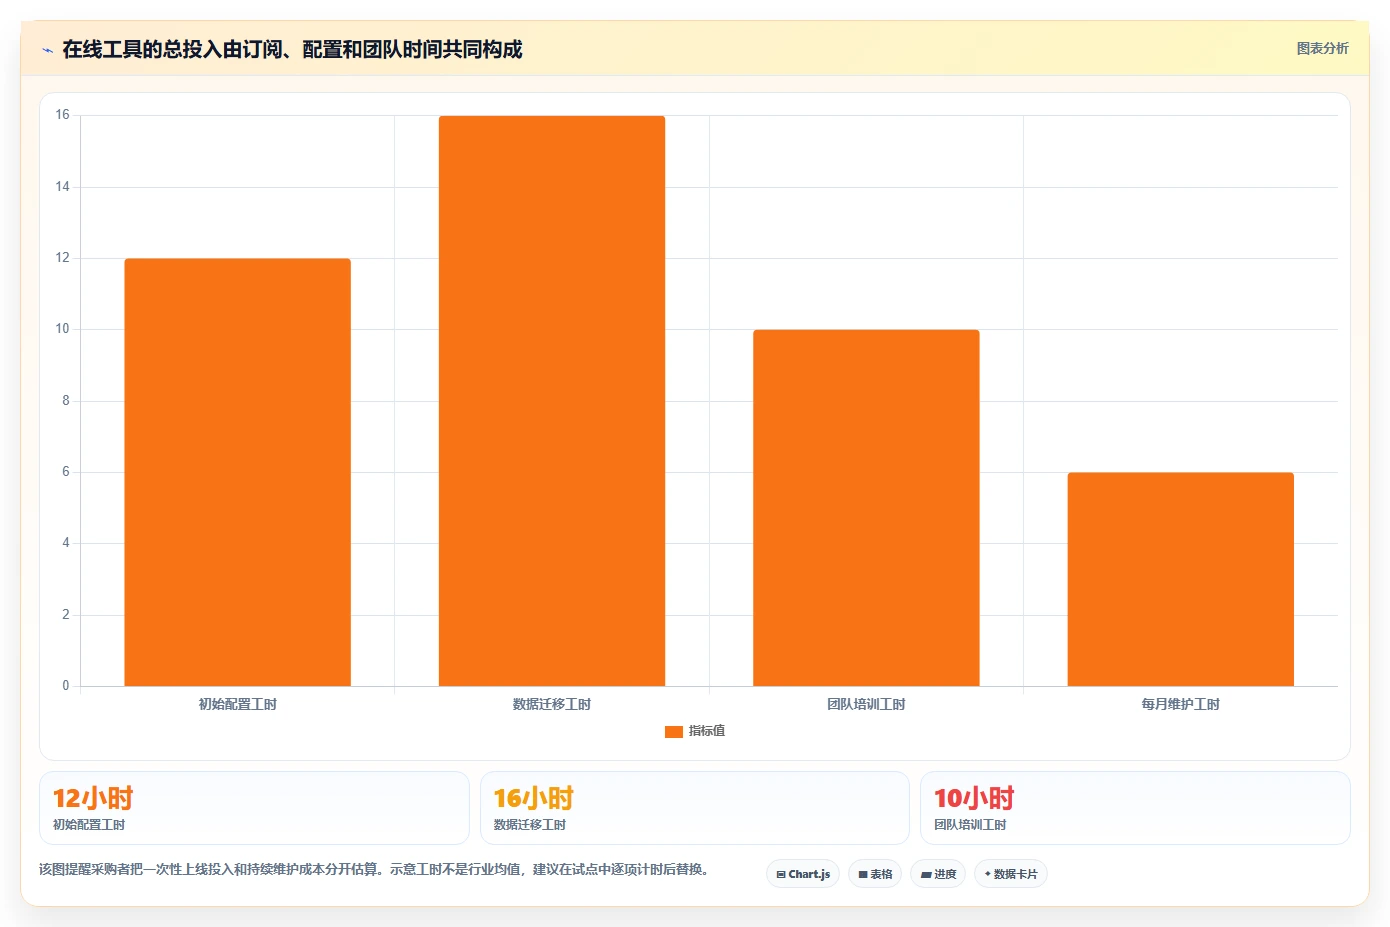The image size is (1390, 927).
Task: Click the x-axis label 每月维护工时
Action: pyautogui.click(x=1180, y=705)
